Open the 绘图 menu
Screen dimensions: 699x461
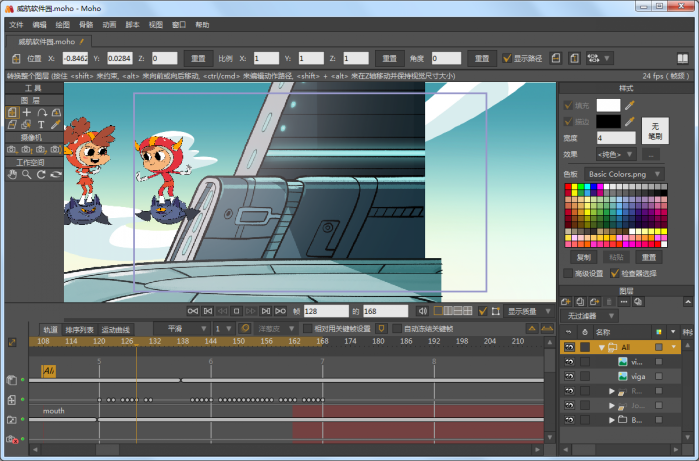62,25
